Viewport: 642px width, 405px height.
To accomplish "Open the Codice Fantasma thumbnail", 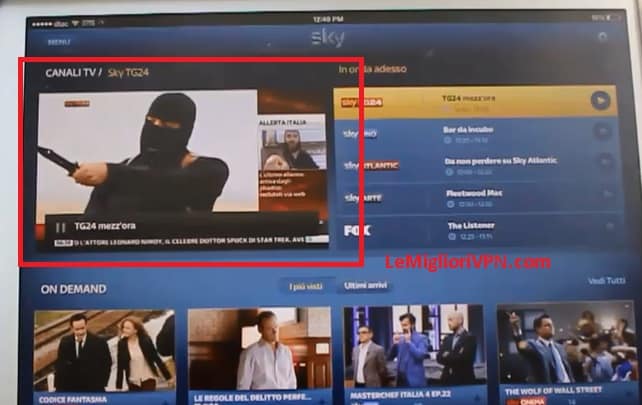I will point(104,351).
